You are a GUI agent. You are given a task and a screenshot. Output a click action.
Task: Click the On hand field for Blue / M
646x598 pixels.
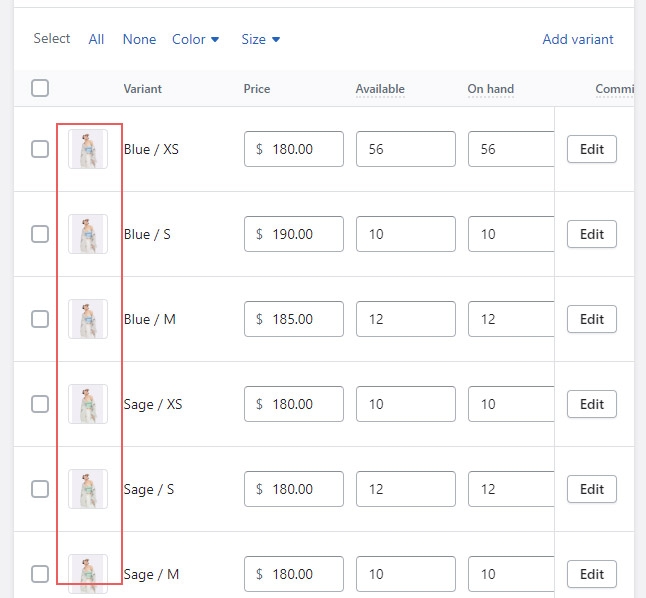pyautogui.click(x=510, y=319)
